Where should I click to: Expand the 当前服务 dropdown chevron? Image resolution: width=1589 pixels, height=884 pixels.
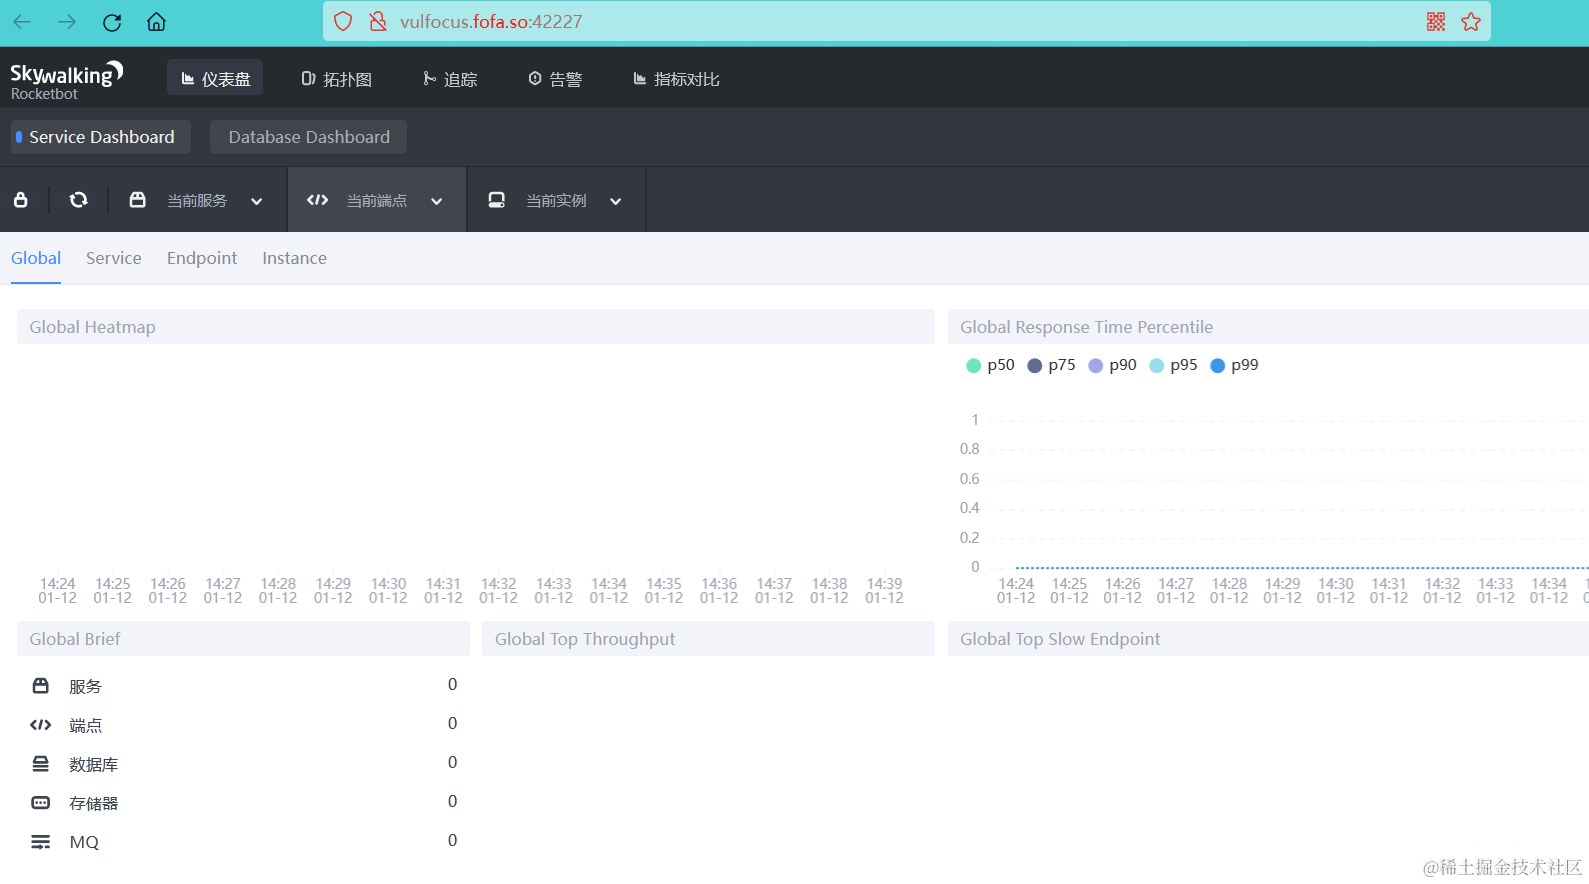tap(257, 201)
